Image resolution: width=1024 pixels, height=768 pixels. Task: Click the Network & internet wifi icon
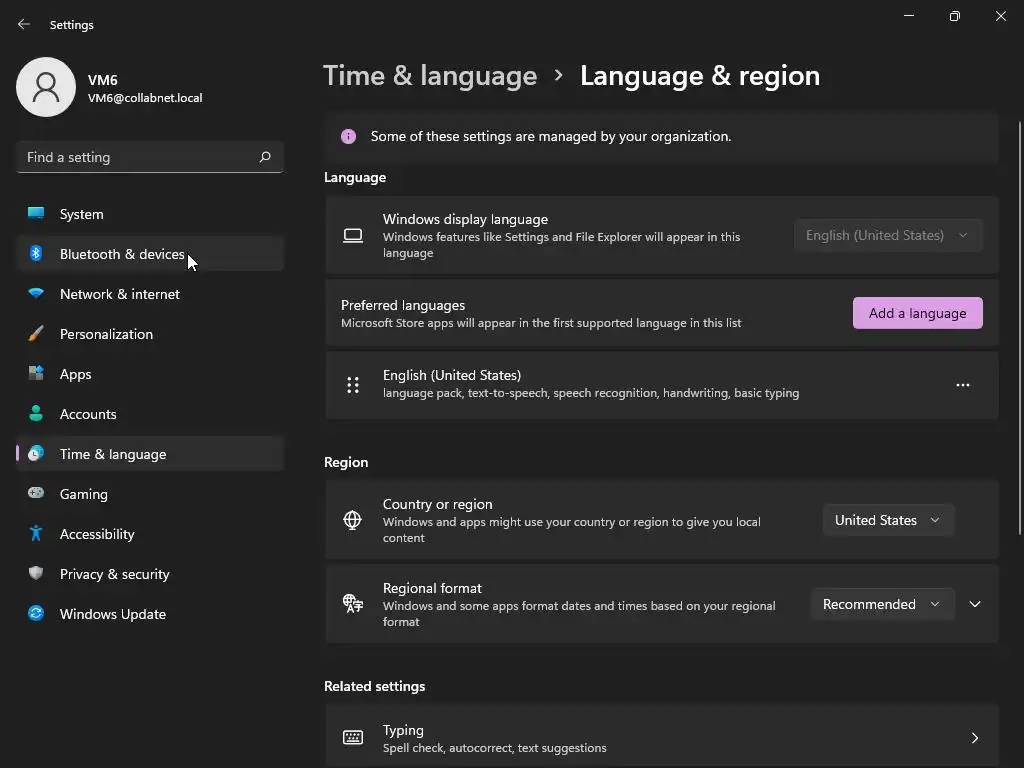[x=36, y=294]
